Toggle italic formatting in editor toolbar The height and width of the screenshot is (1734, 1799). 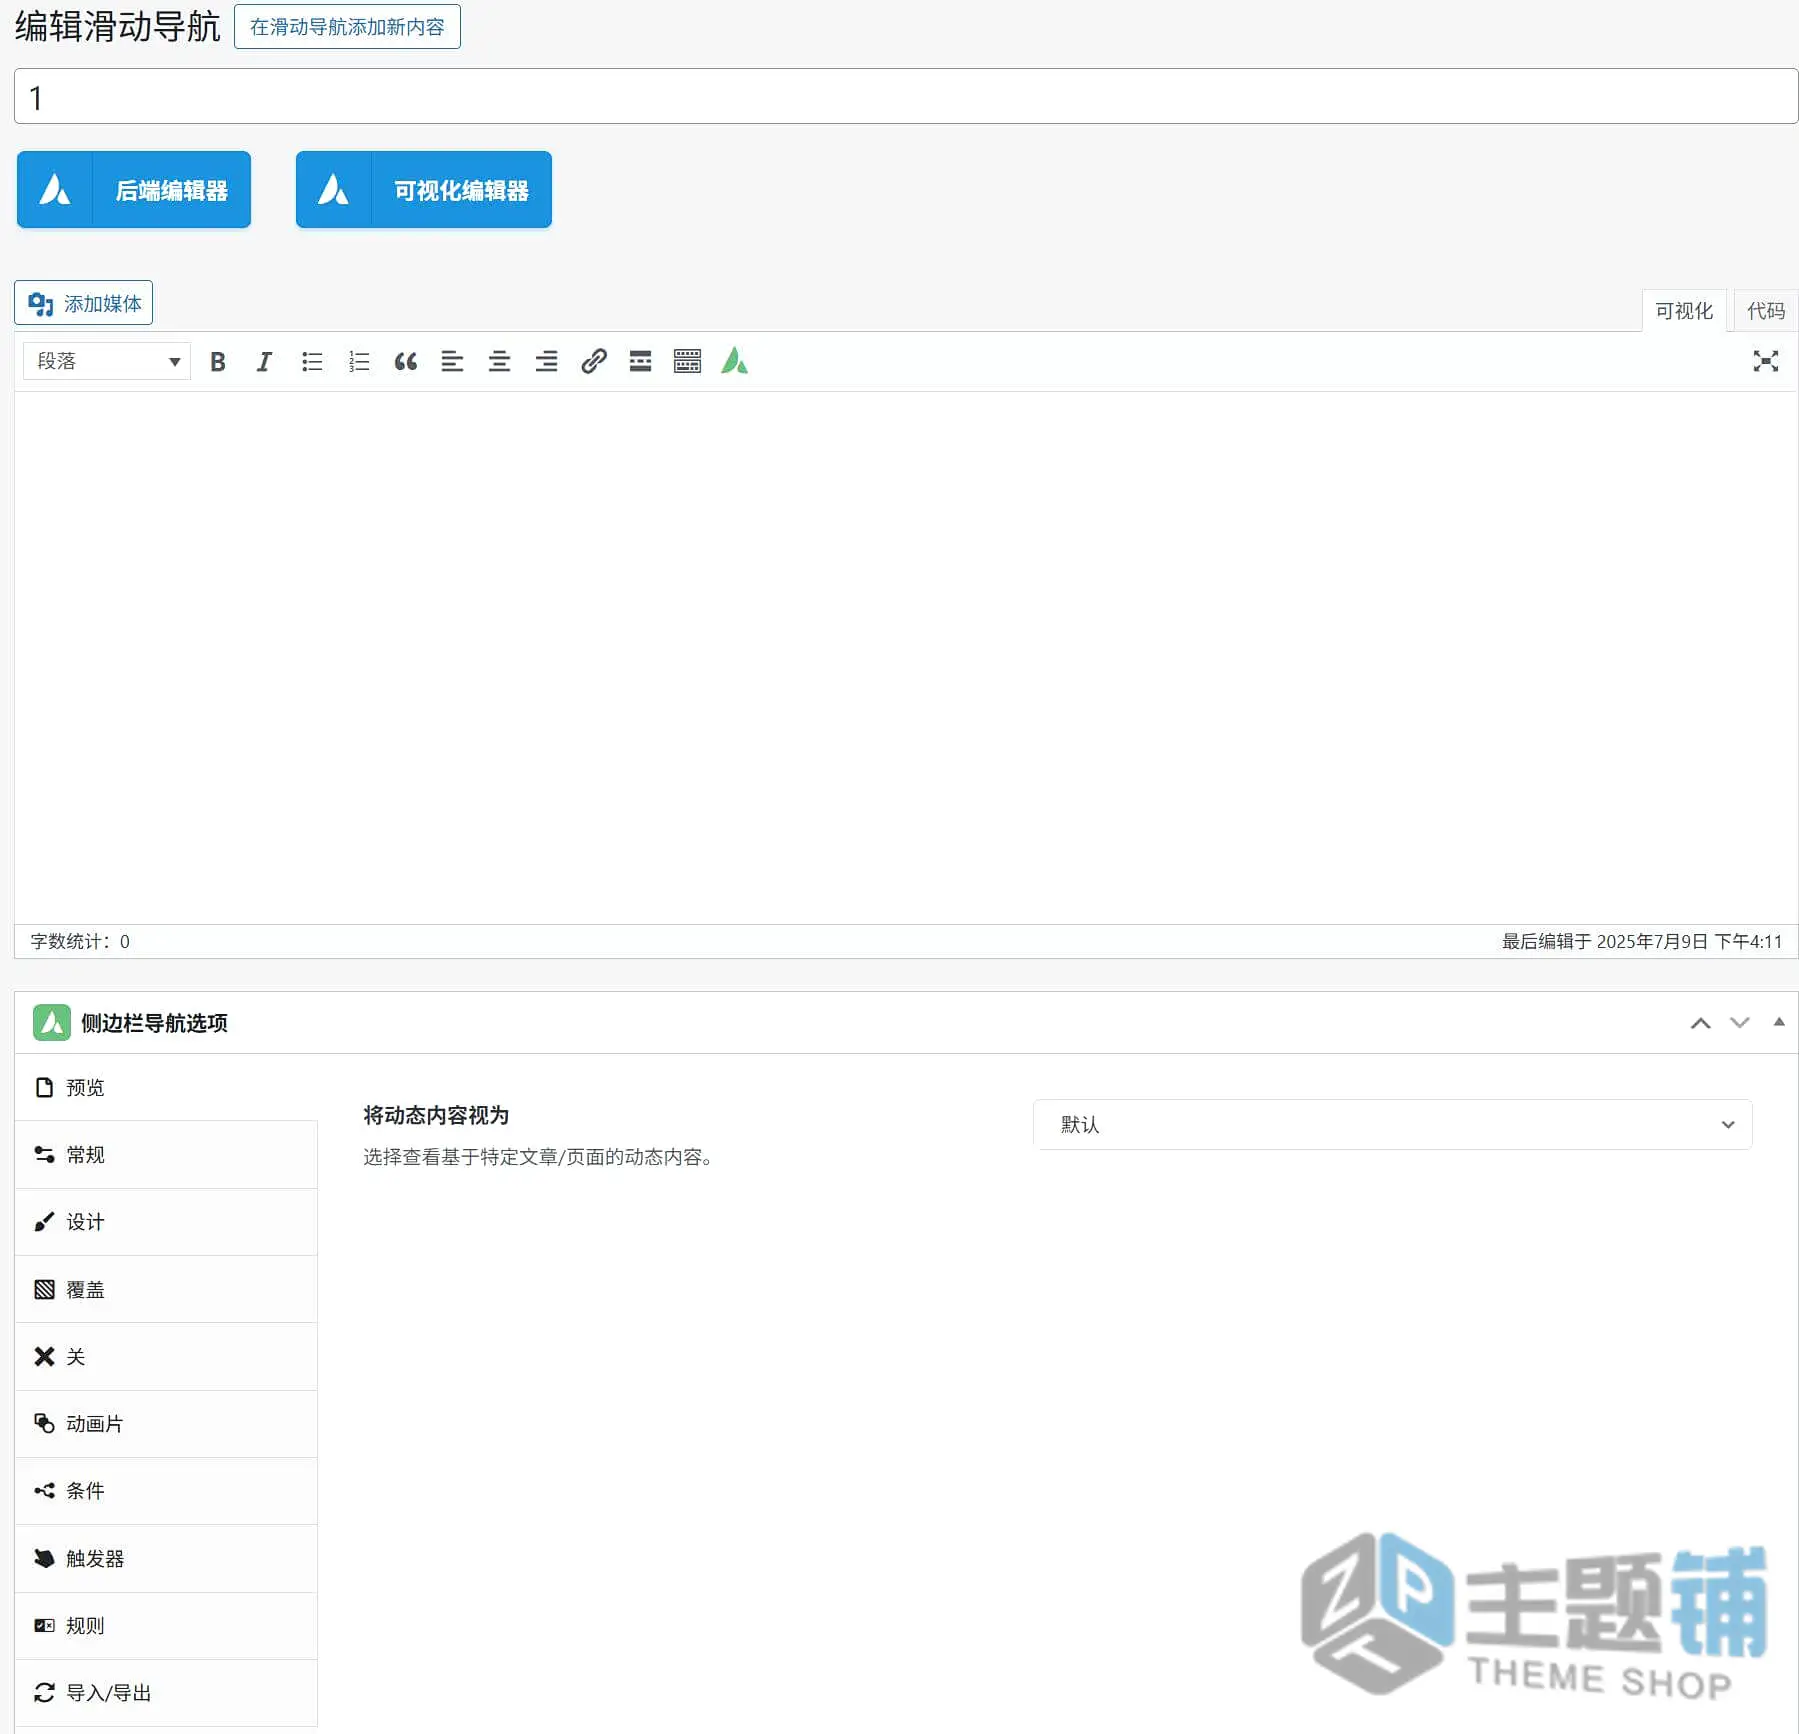[x=264, y=362]
